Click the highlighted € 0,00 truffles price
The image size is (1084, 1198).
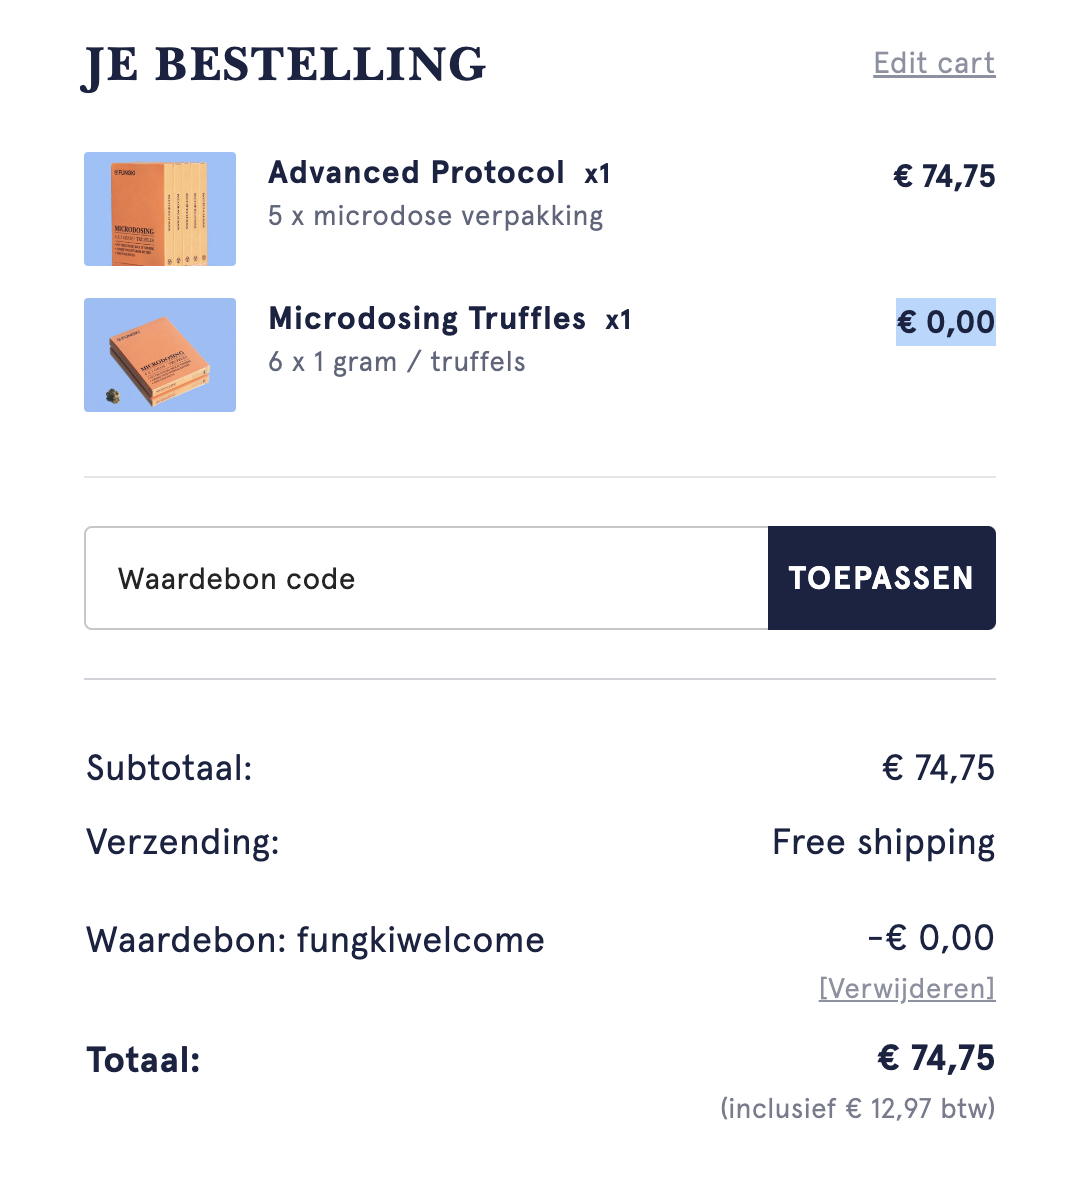(946, 322)
